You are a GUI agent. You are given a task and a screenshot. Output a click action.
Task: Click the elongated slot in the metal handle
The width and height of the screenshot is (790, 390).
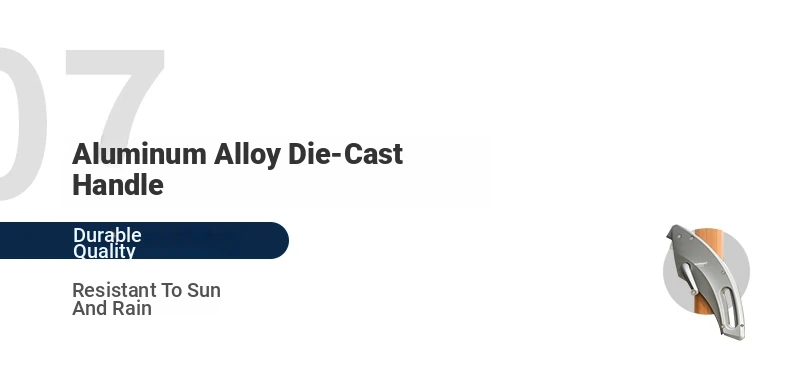[728, 306]
